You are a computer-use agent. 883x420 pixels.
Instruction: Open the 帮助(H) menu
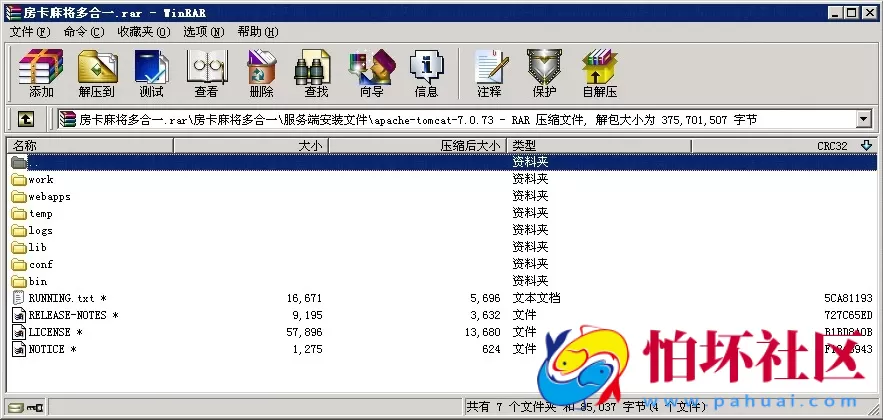click(258, 32)
